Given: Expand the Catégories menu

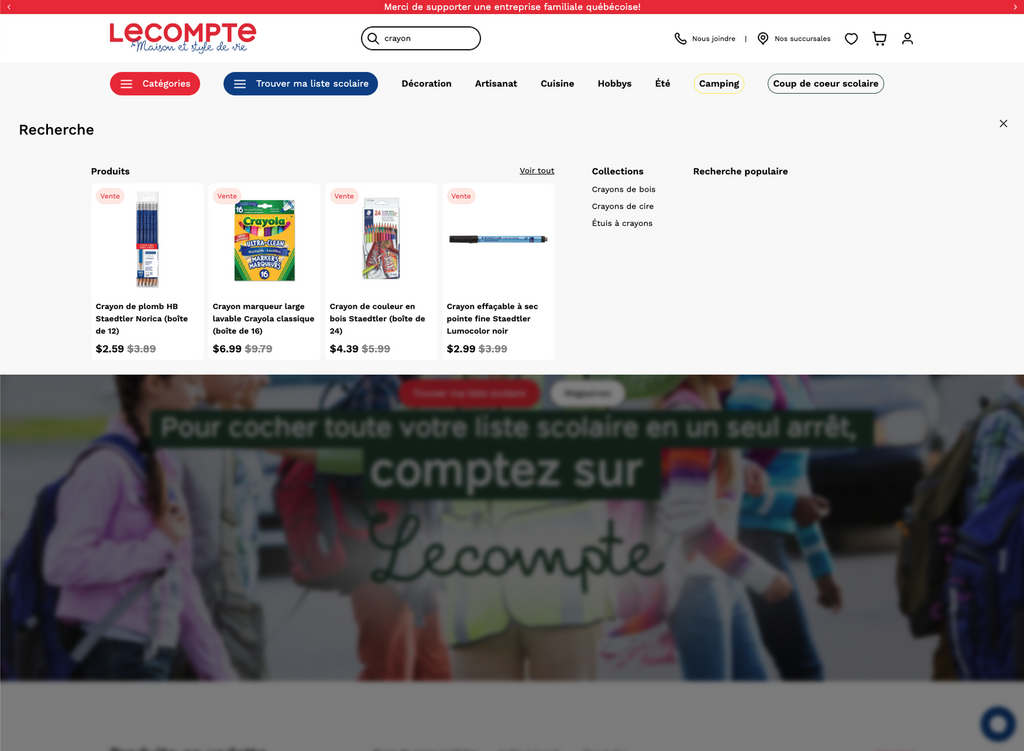Looking at the screenshot, I should point(155,84).
